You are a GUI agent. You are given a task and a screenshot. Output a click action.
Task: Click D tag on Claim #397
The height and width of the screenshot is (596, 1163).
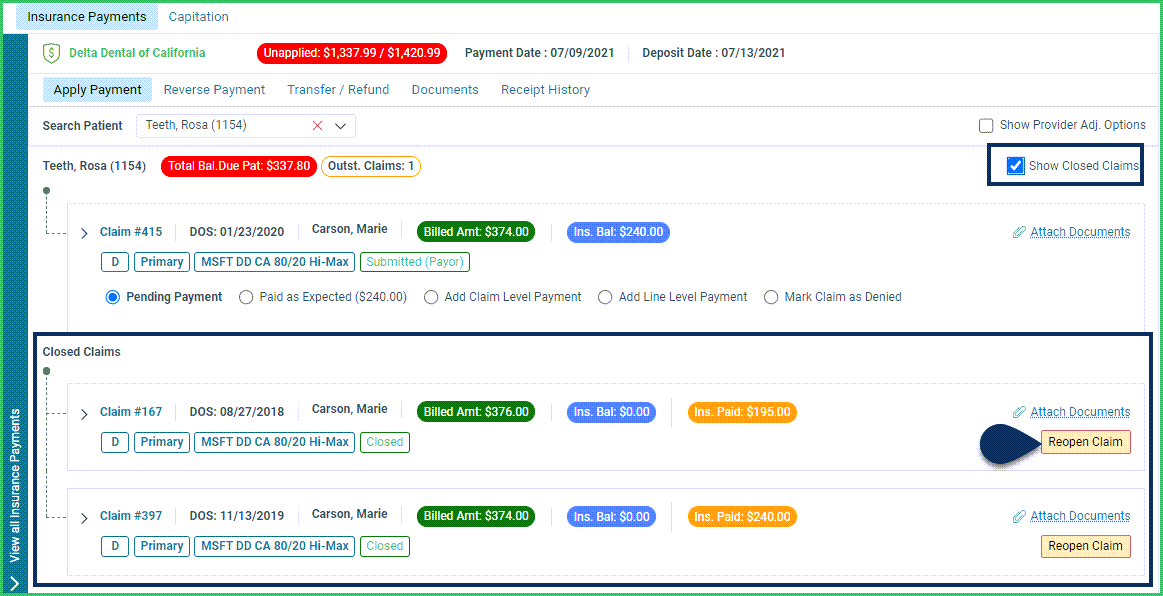[x=115, y=546]
